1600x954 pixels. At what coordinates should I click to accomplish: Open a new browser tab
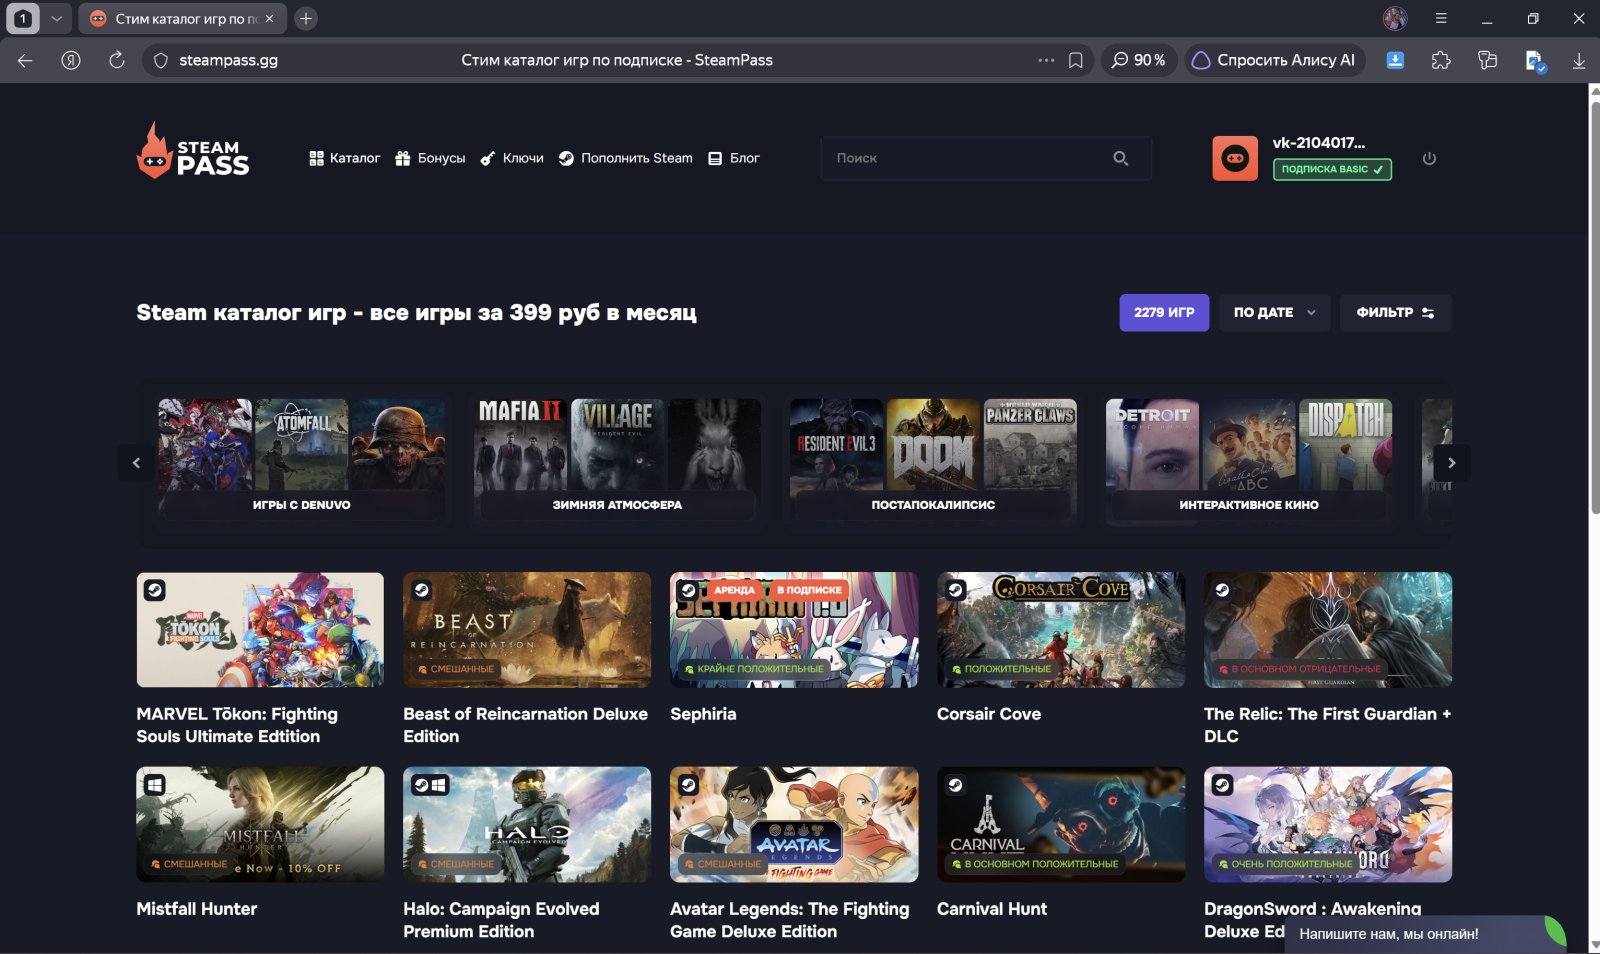tap(306, 18)
